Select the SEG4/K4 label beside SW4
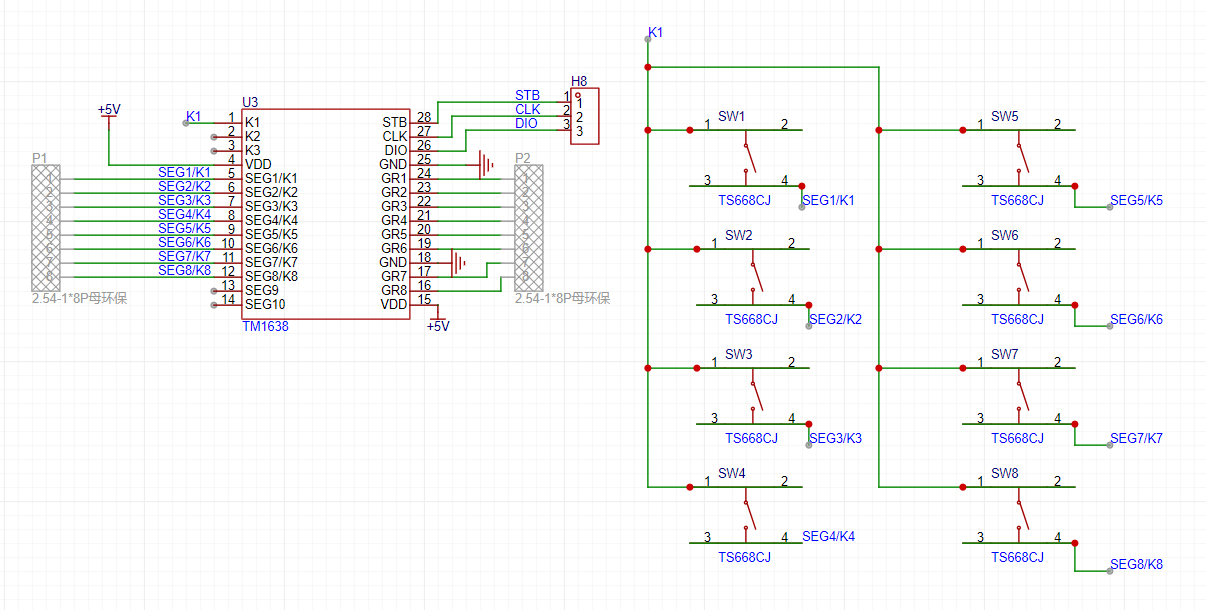Image resolution: width=1206 pixels, height=610 pixels. 828,537
